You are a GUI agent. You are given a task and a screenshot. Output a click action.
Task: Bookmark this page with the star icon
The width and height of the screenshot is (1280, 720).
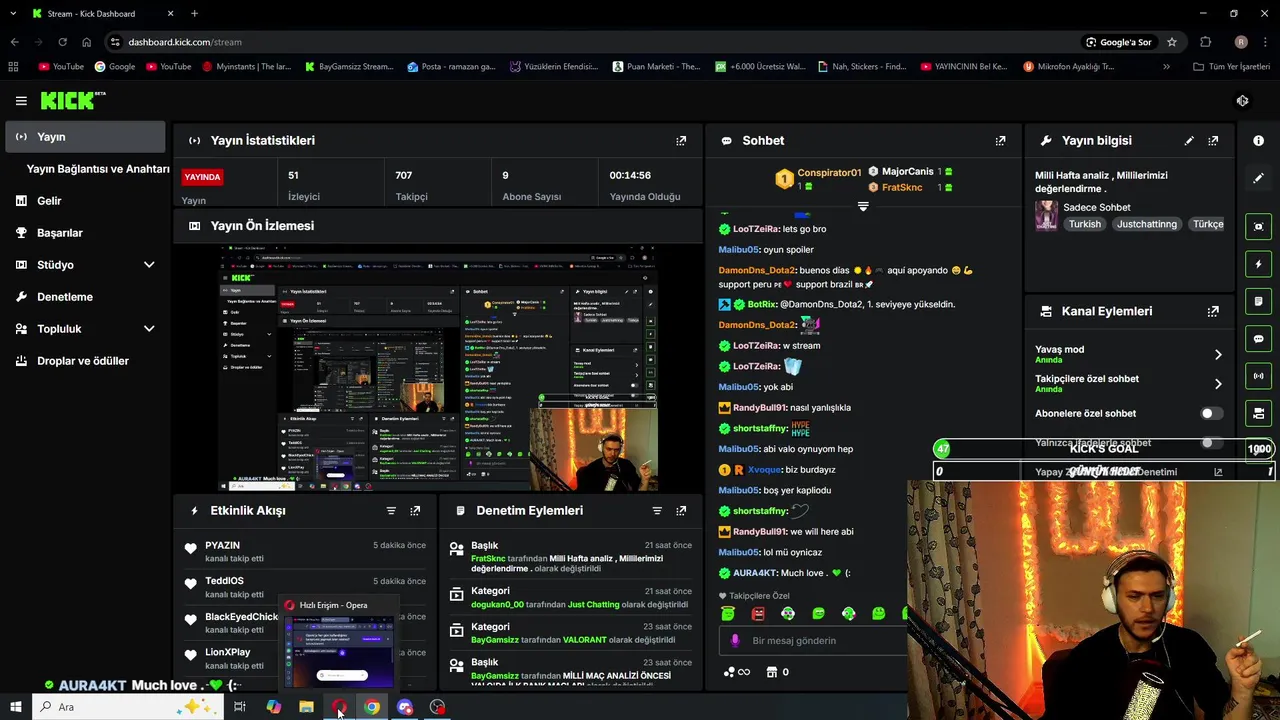(1172, 42)
